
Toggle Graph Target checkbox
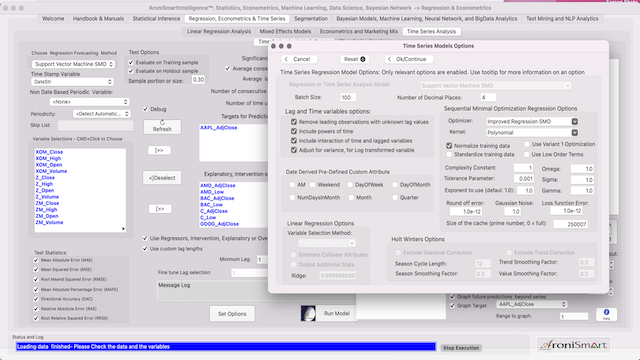452,305
